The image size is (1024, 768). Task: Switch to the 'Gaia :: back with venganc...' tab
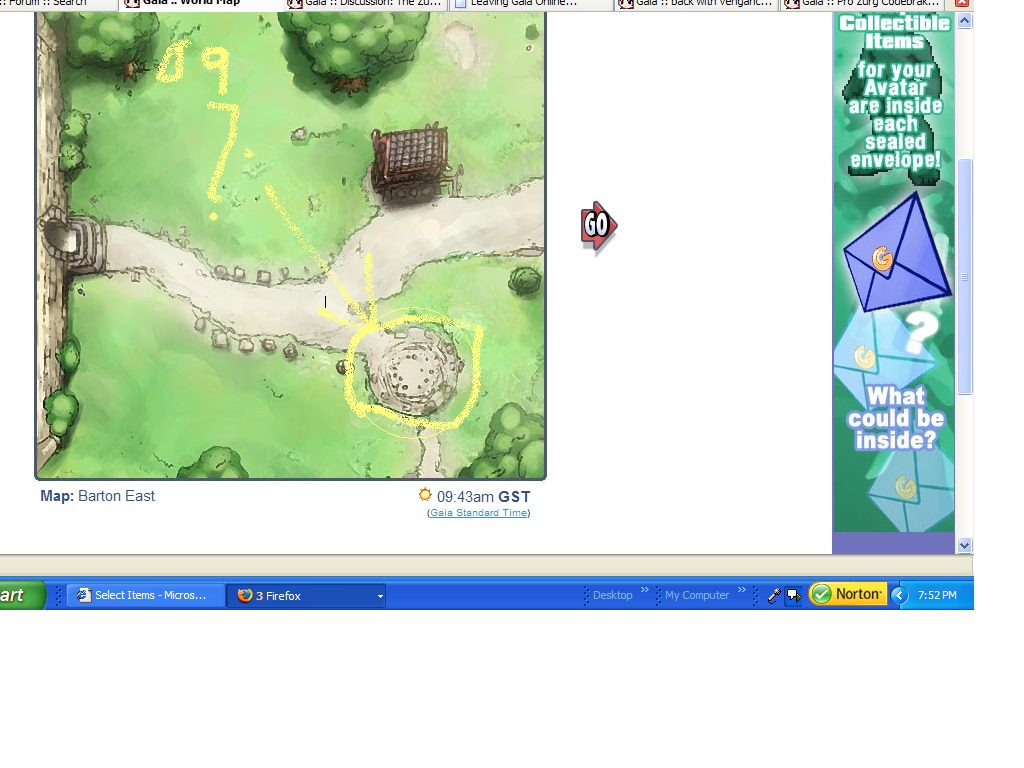click(696, 4)
